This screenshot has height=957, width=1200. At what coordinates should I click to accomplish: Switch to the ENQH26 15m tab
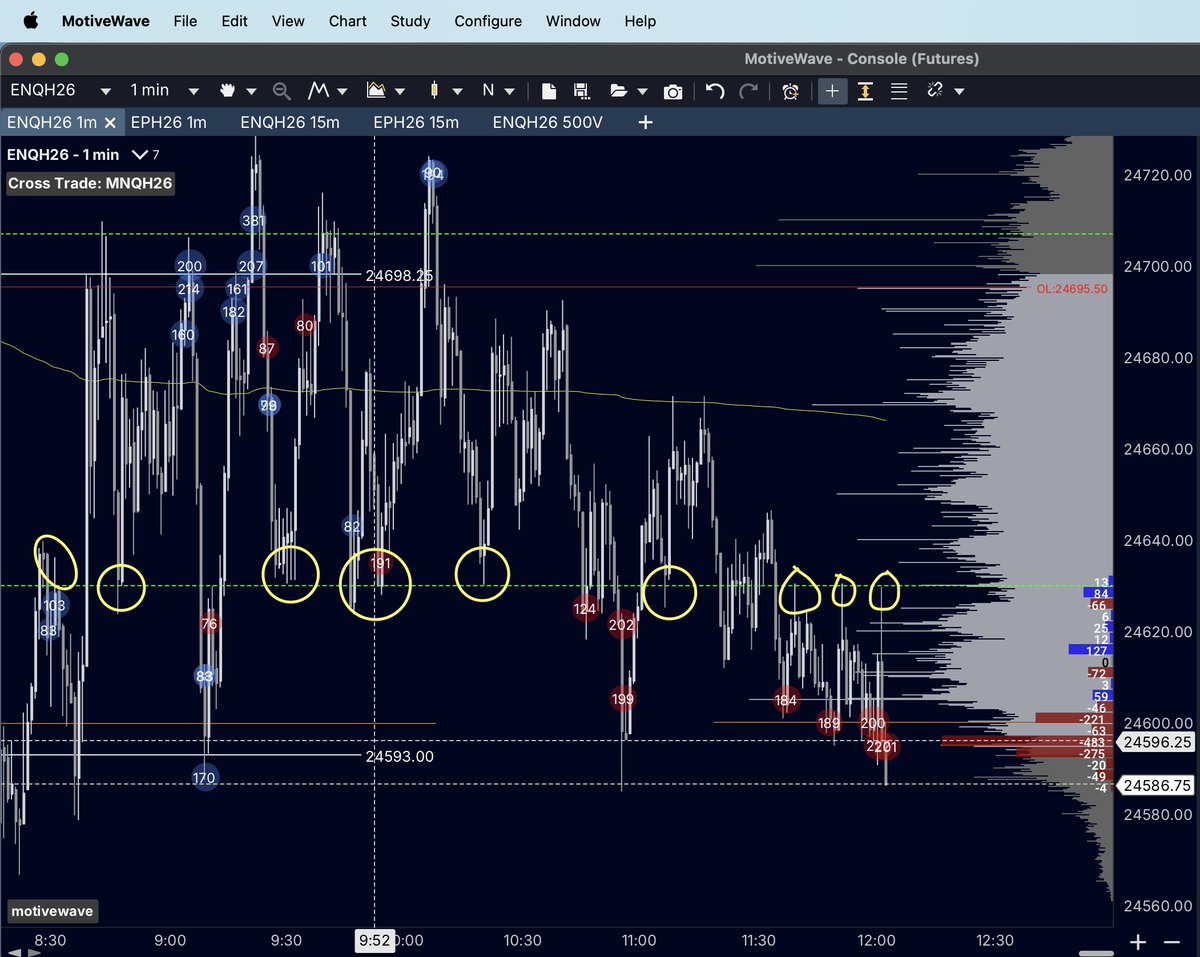pos(290,122)
